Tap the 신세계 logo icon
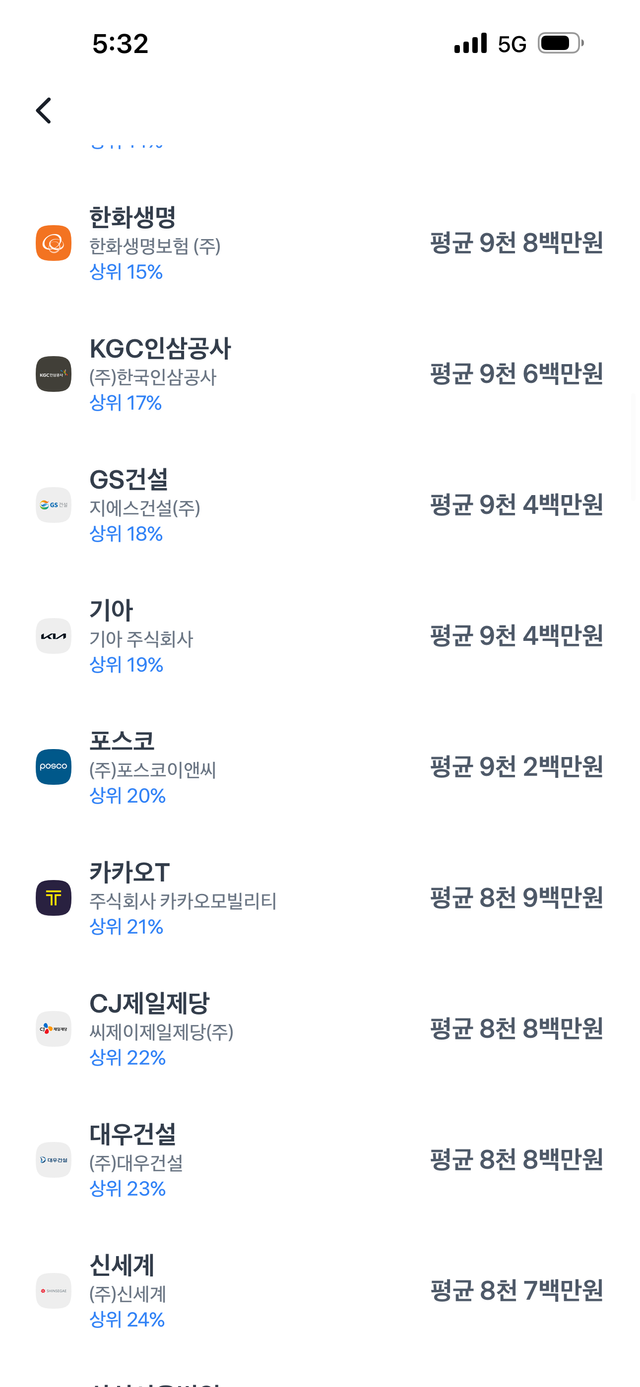Viewport: 640px width, 1387px height. point(54,1291)
